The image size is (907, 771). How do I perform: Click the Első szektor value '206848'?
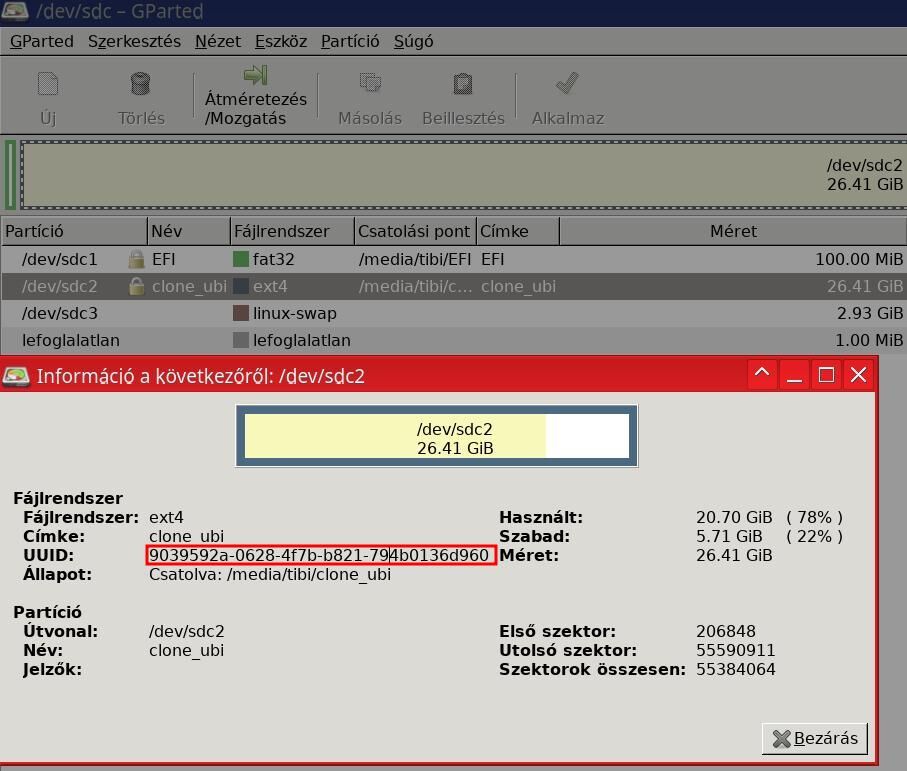[x=726, y=631]
